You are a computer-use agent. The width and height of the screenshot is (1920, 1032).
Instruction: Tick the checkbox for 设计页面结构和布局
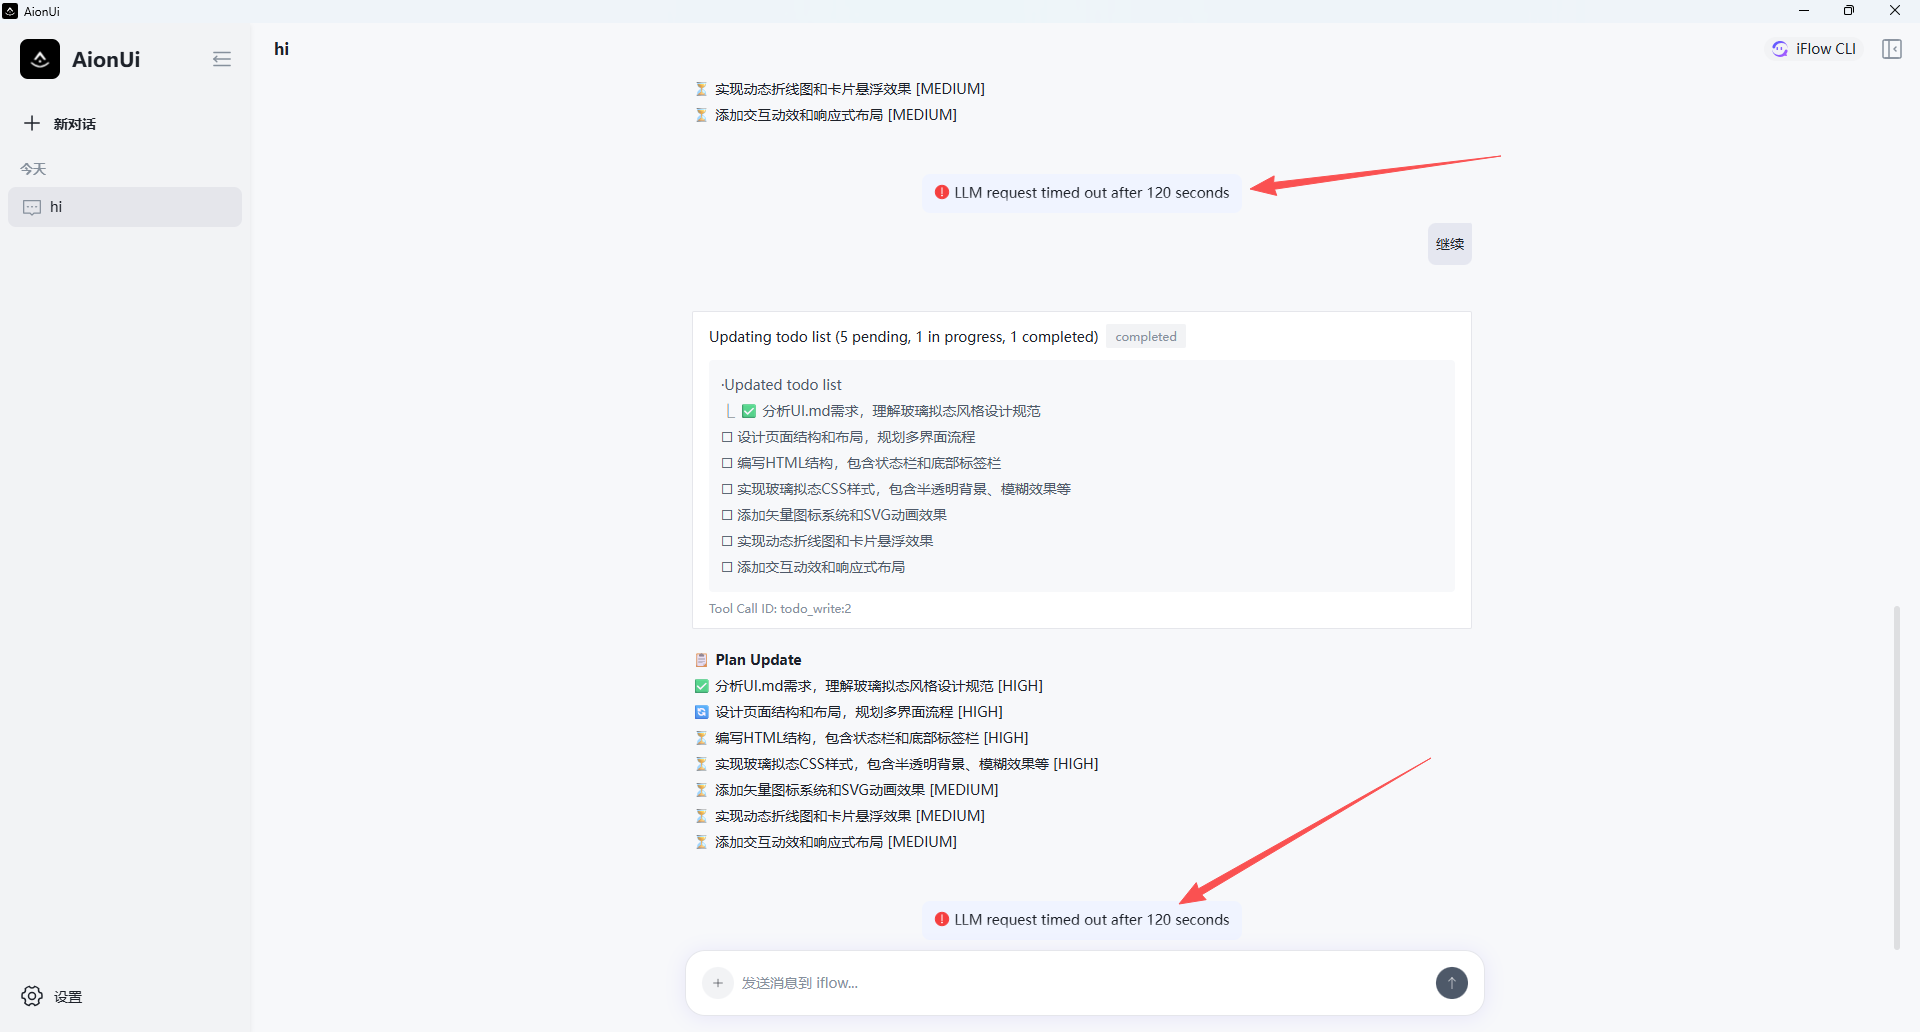click(727, 437)
